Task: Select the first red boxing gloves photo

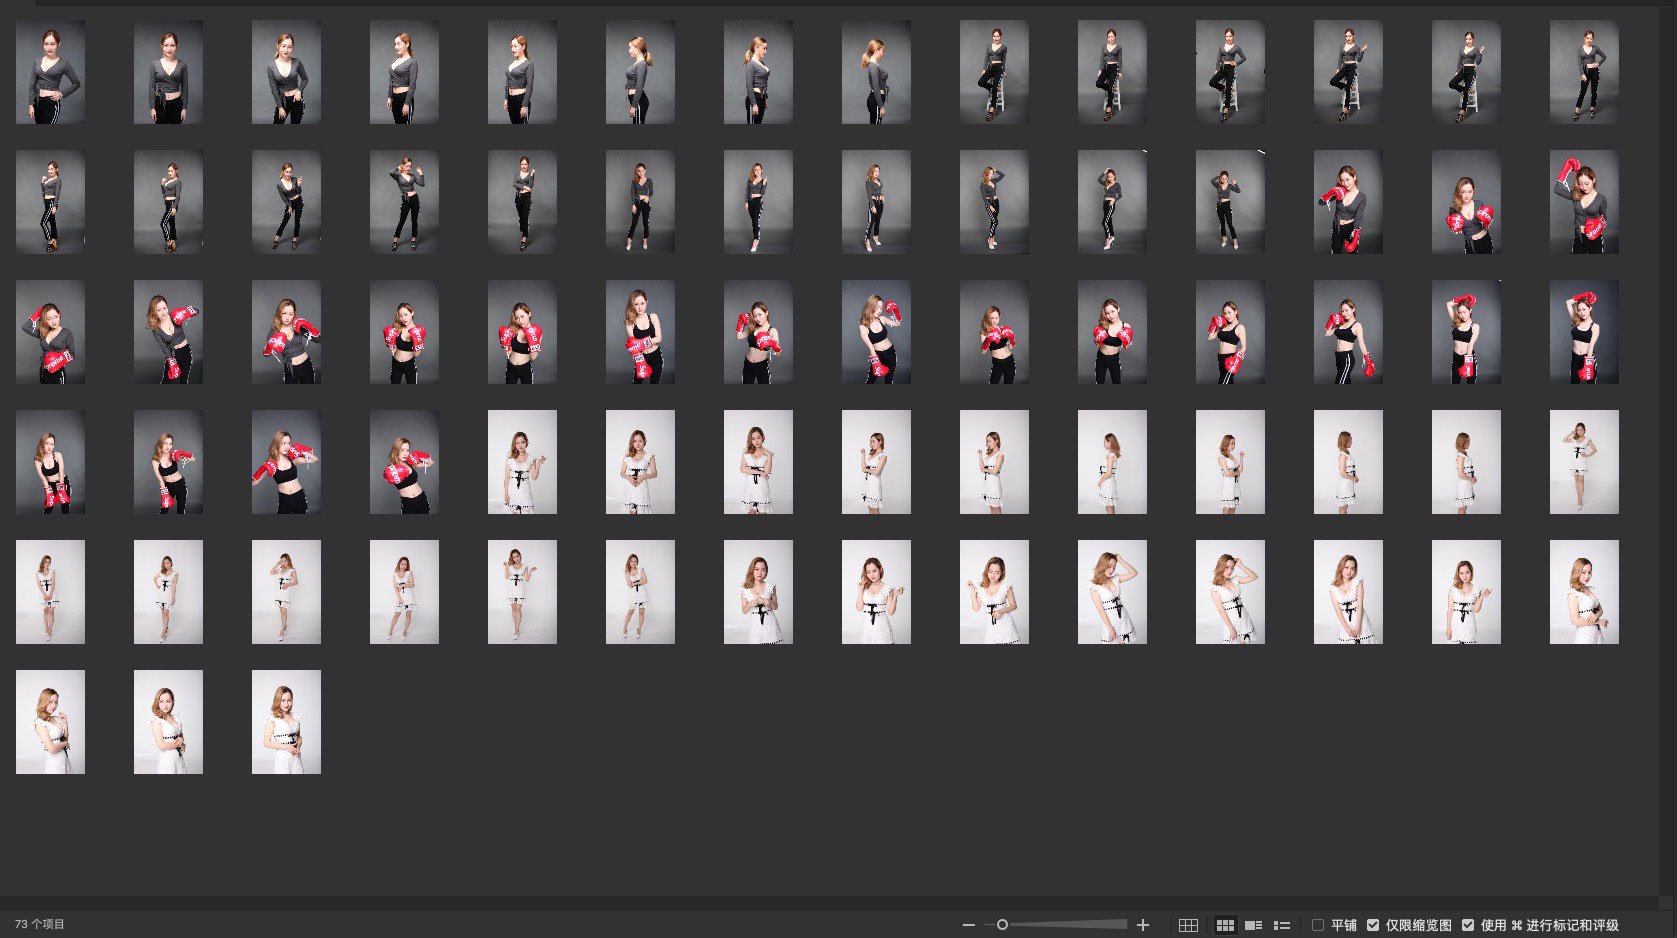Action: [1348, 202]
